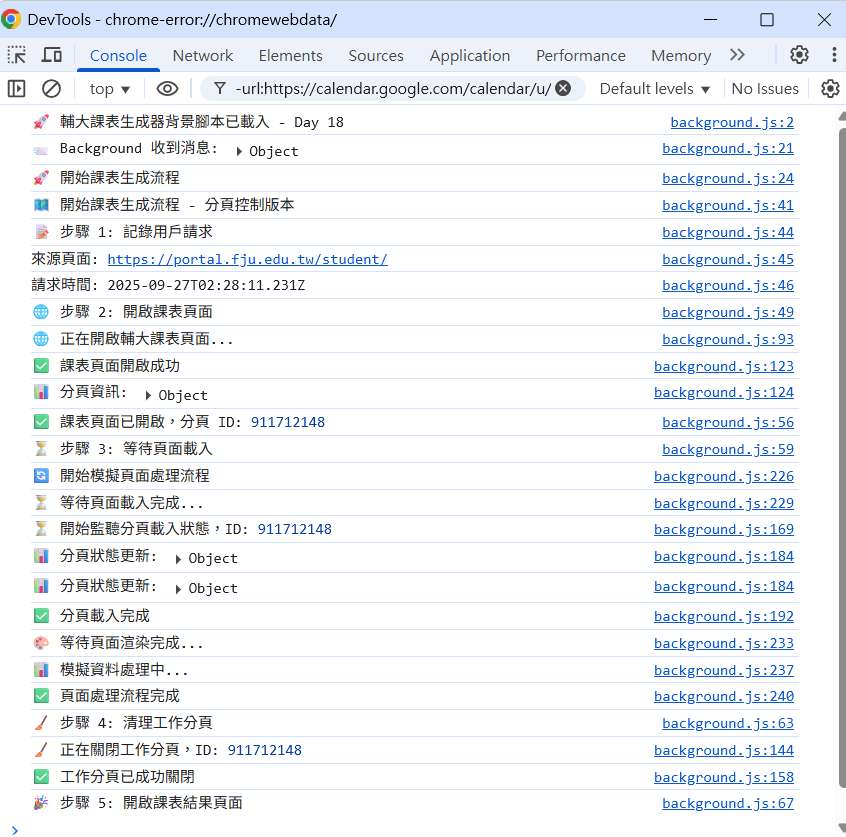The image size is (846, 837).
Task: Open the portal.fju.edu.tw/student link
Action: pos(247,259)
